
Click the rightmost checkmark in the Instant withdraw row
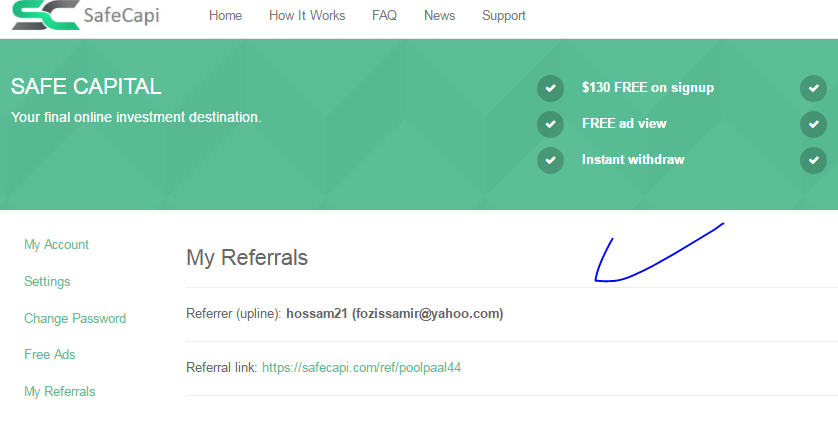pos(813,160)
